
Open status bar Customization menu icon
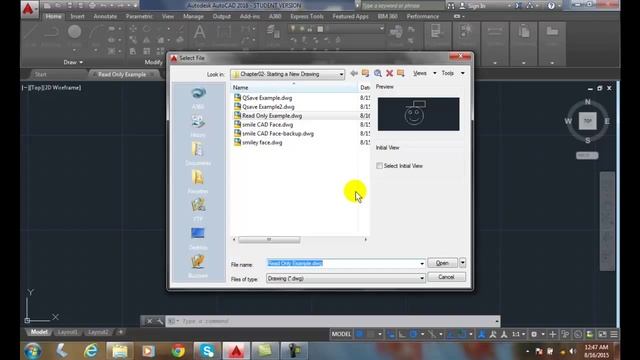click(x=613, y=335)
